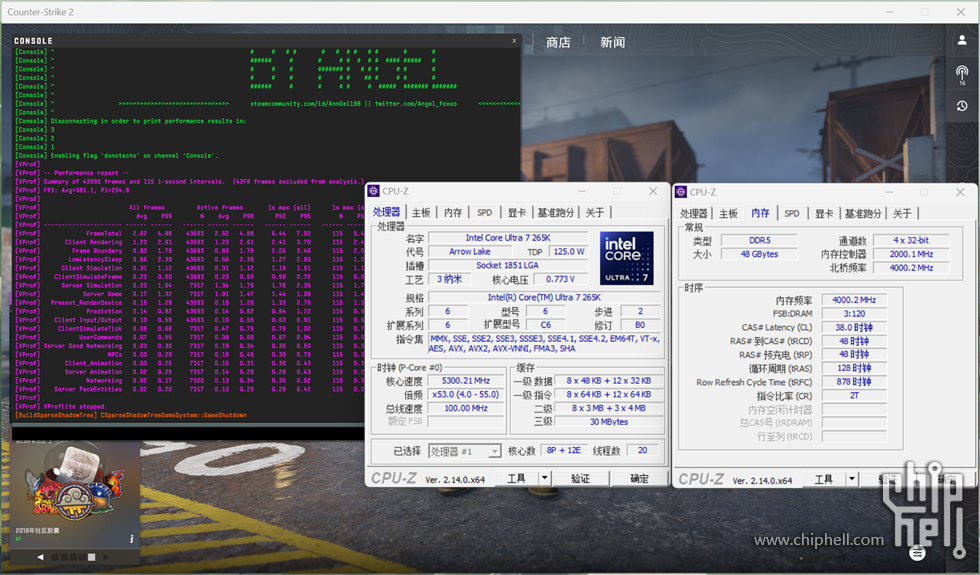Click the TDP value 125.0 W
Image resolution: width=980 pixels, height=575 pixels.
[x=569, y=251]
